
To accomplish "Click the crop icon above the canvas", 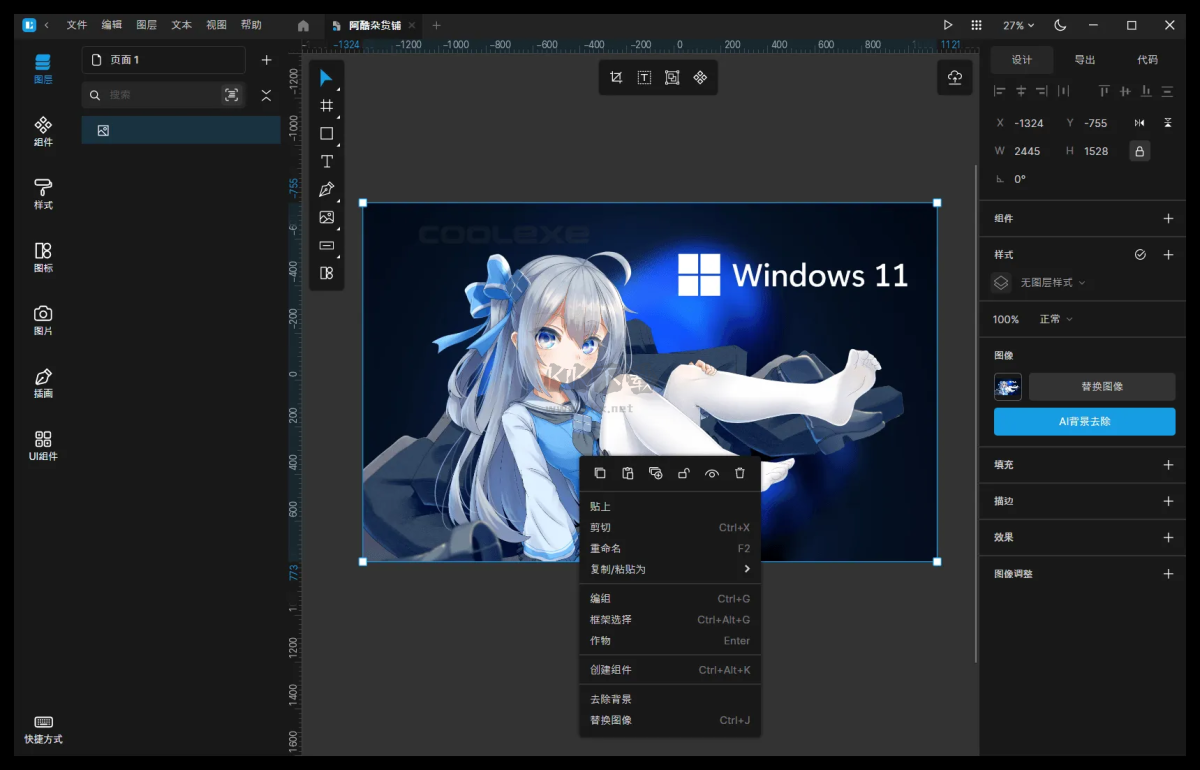I will pos(617,78).
